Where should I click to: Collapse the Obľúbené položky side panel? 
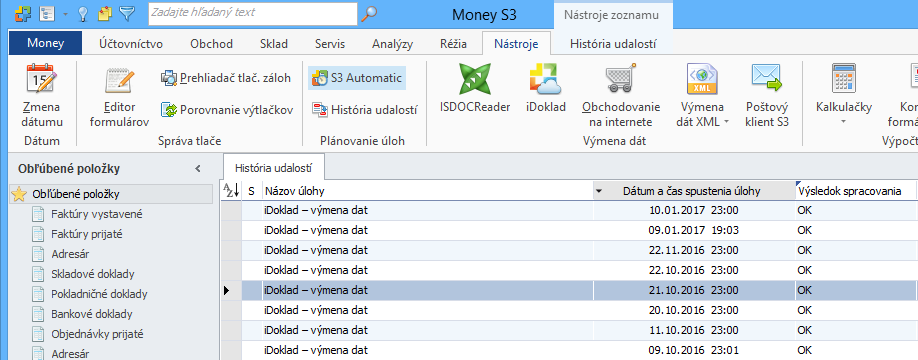[198, 169]
